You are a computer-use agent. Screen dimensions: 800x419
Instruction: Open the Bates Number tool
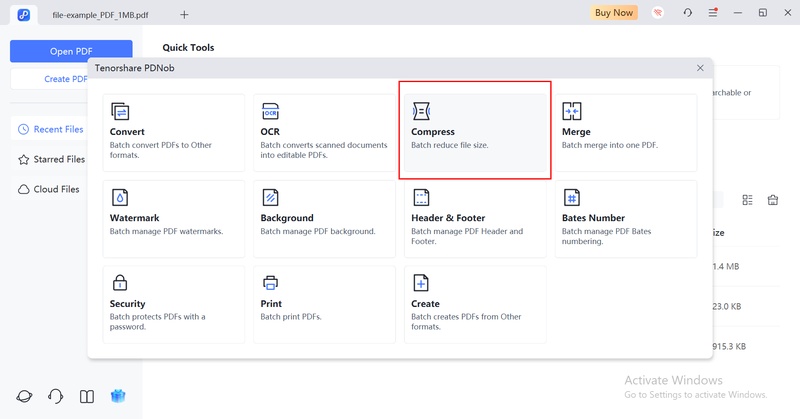click(x=626, y=218)
